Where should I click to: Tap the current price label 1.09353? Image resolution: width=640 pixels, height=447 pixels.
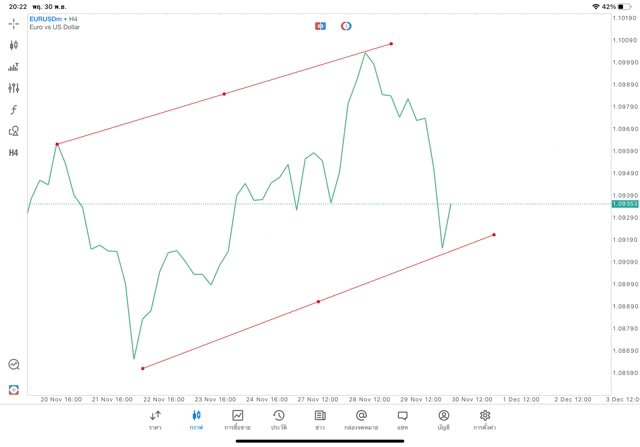coord(624,204)
